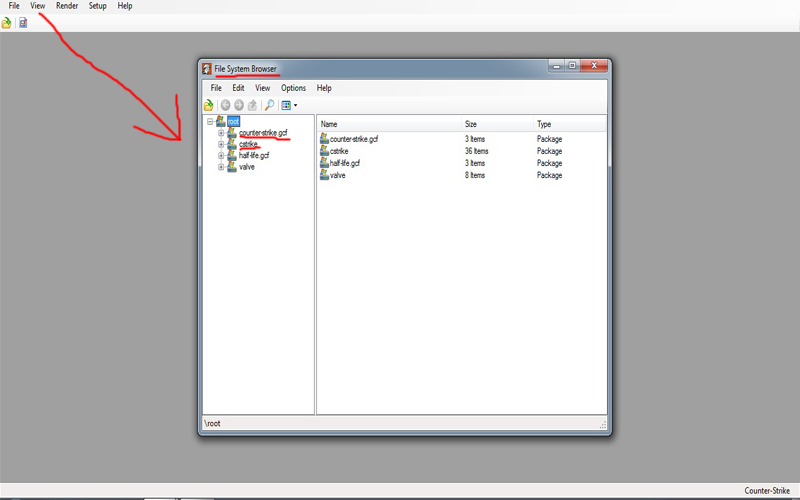This screenshot has height=500, width=800.
Task: Maximize the File System Browser window
Action: [x=572, y=66]
